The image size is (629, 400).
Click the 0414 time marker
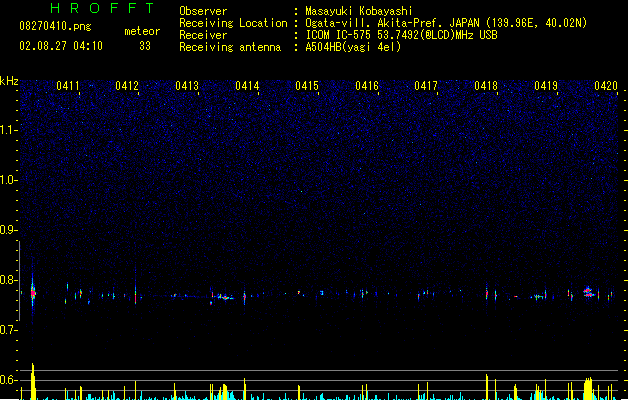point(247,86)
